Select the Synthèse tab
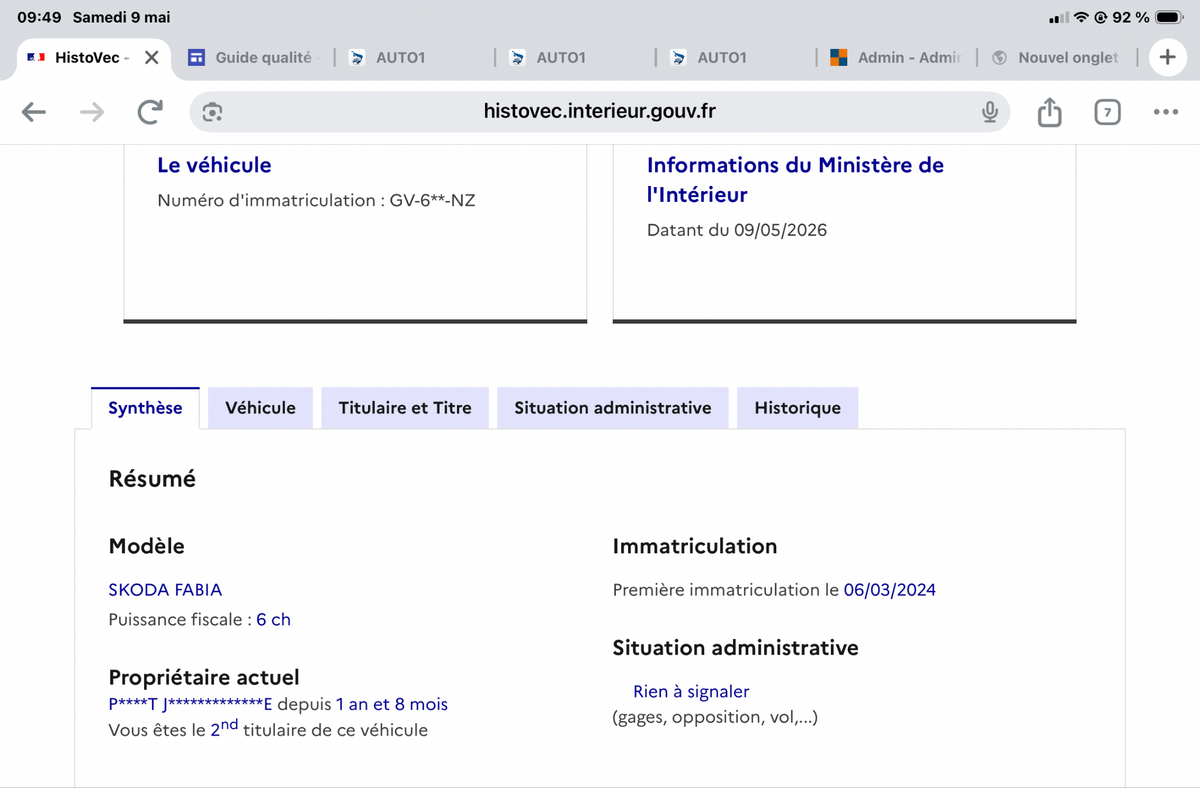The width and height of the screenshot is (1200, 788). click(145, 408)
